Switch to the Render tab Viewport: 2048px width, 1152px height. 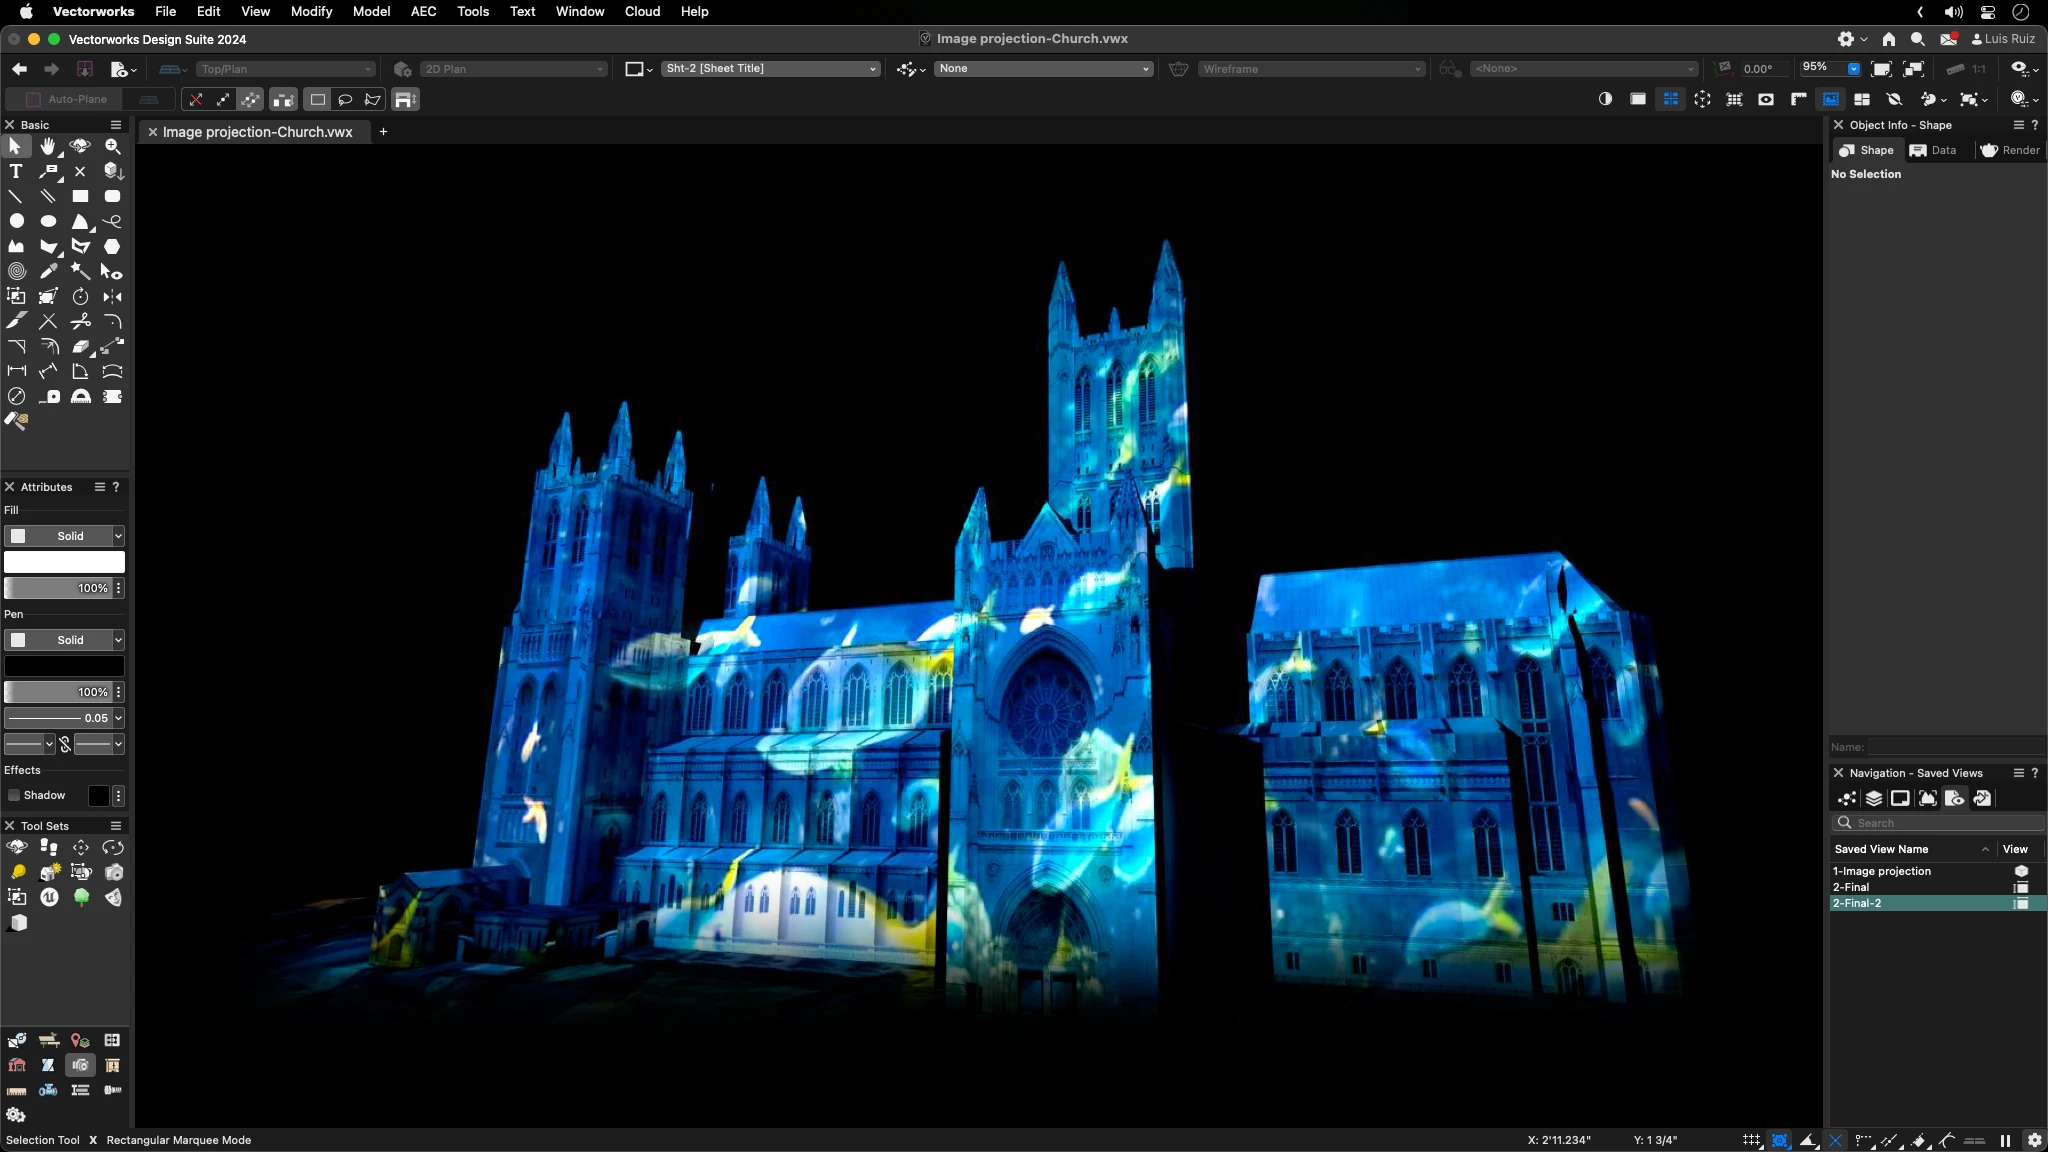point(2010,150)
